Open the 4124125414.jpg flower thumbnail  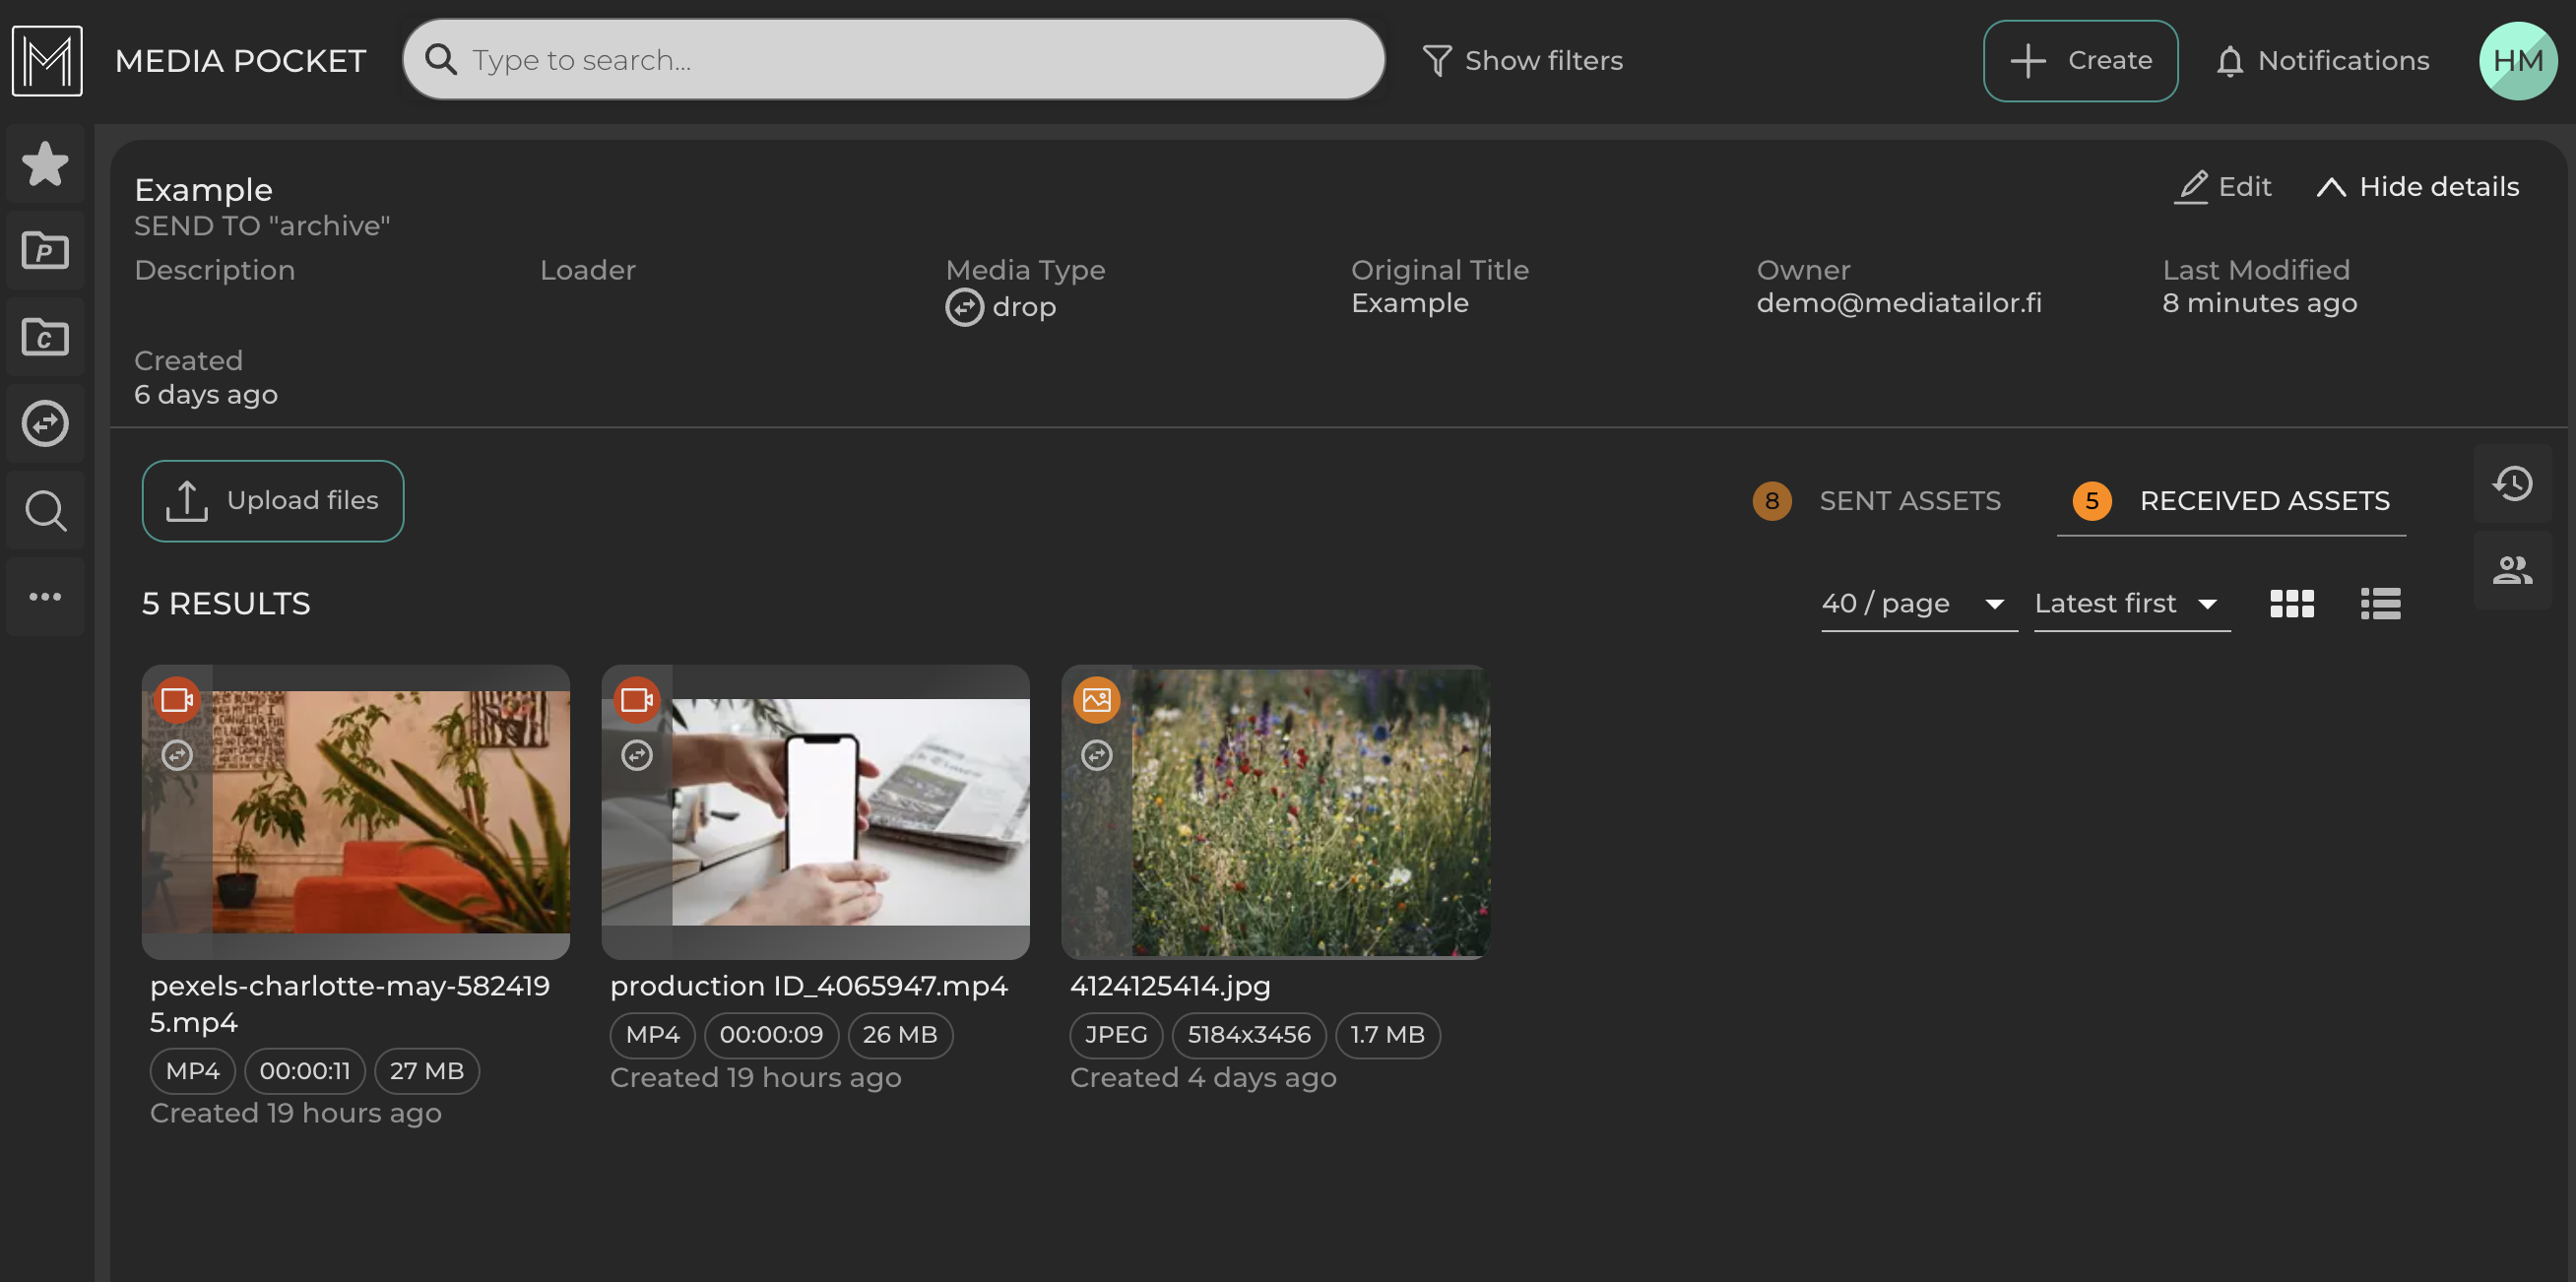1275,812
